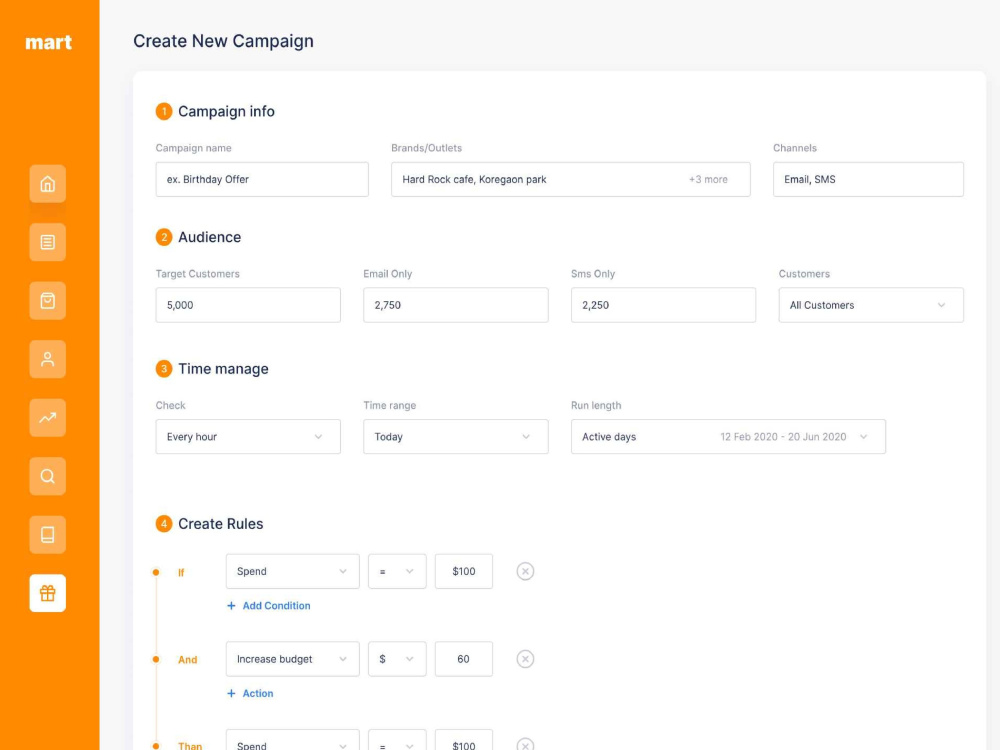Open the shopping bag sidebar icon

[x=47, y=300]
